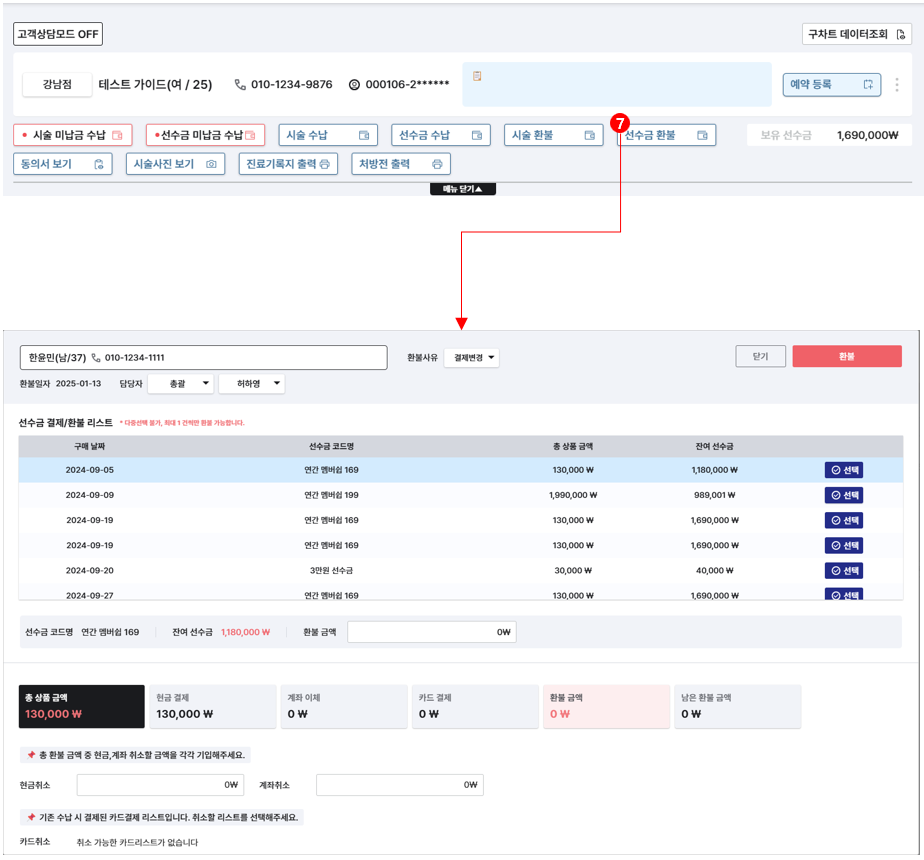Select the 2024-09-05 row 선택 button

click(844, 470)
